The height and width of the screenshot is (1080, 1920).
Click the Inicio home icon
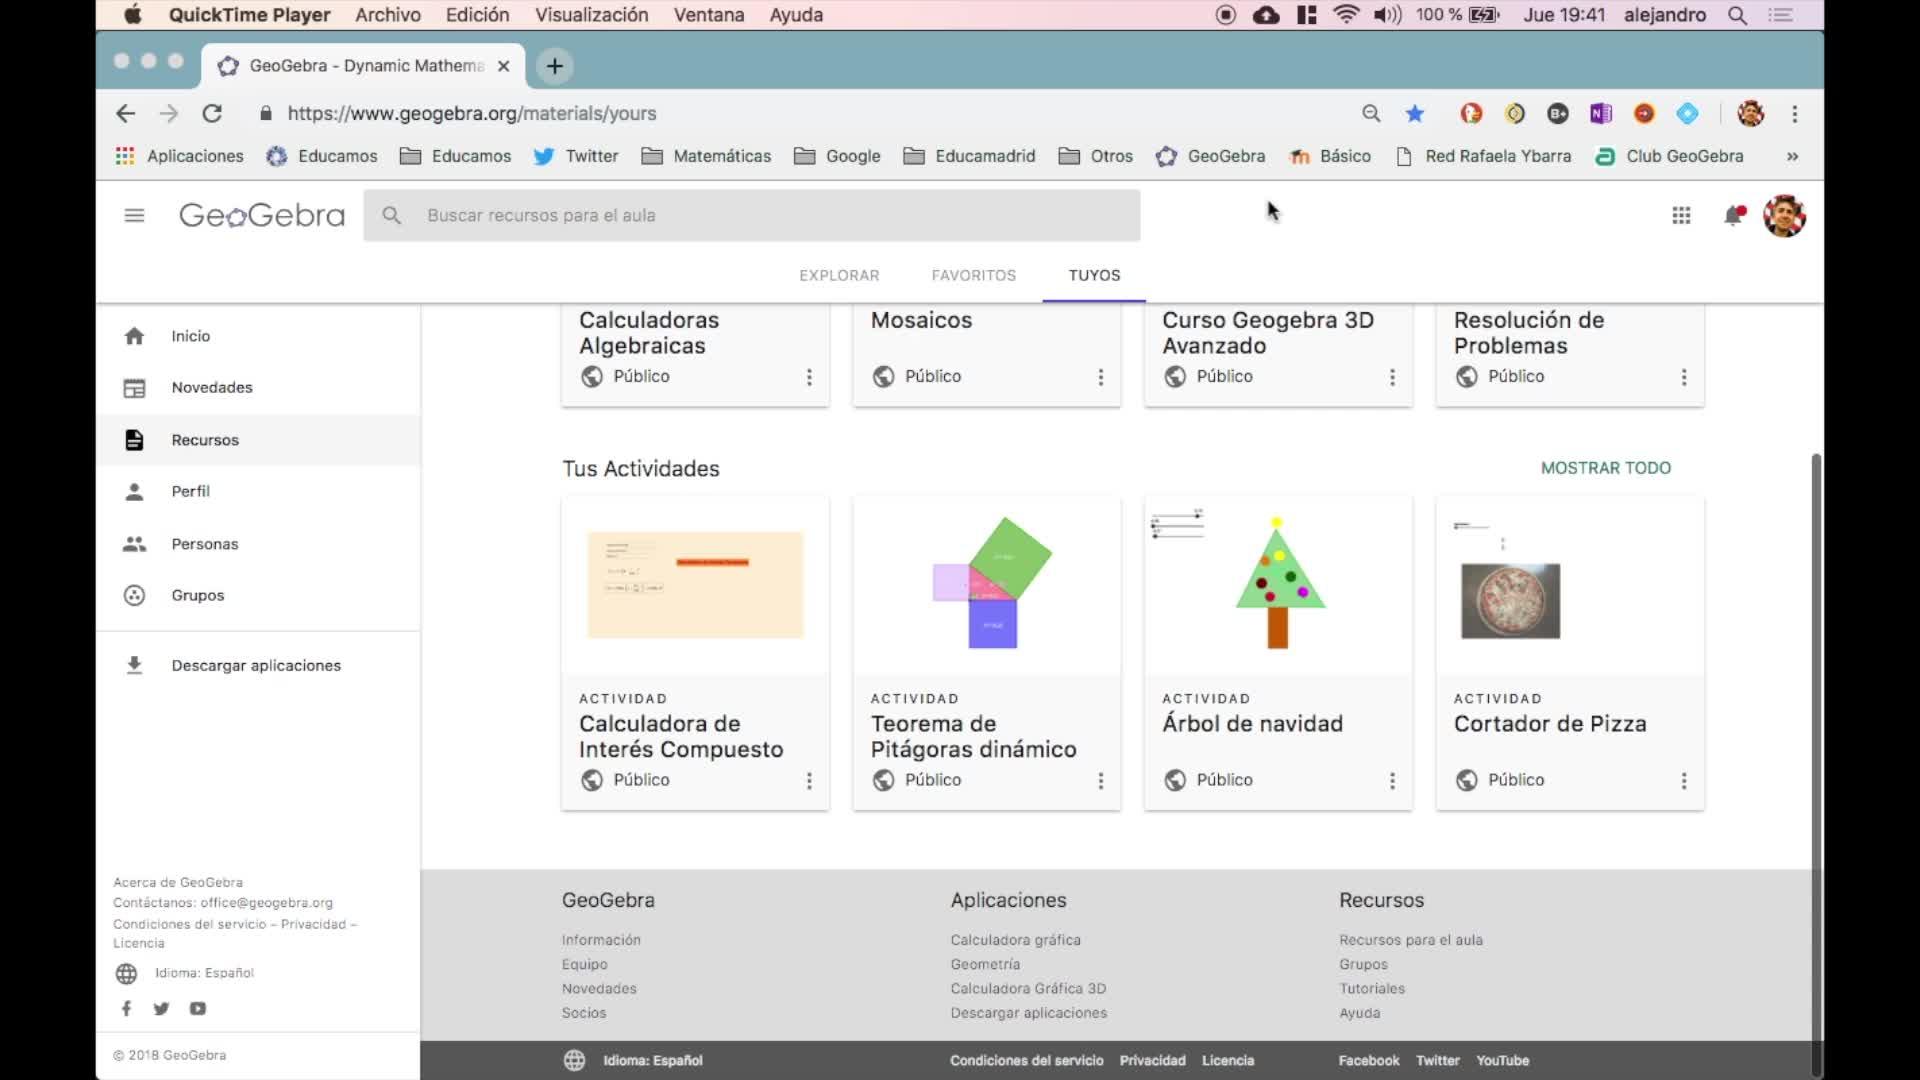coord(134,336)
